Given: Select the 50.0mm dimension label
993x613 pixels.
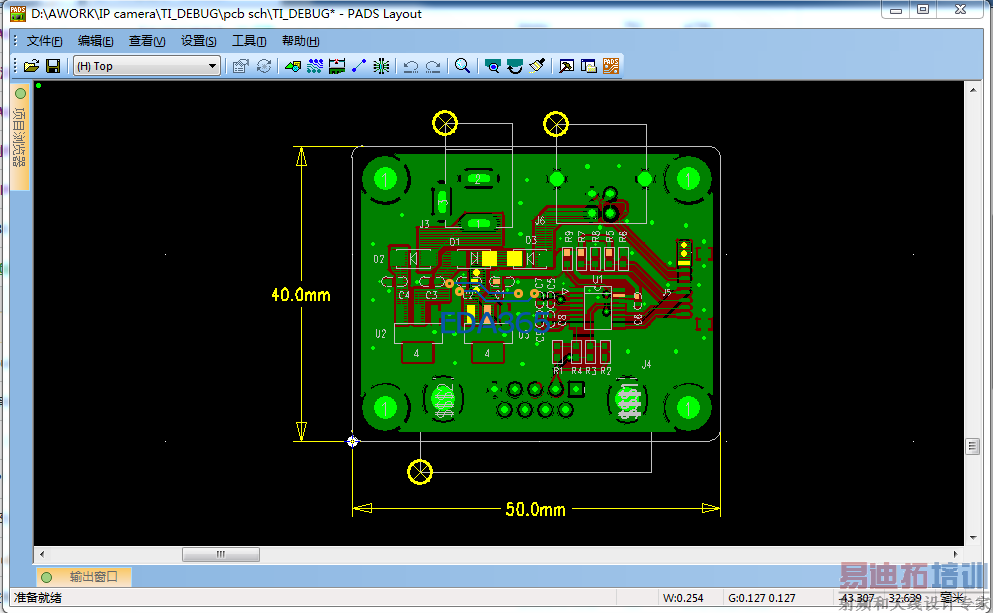Looking at the screenshot, I should point(535,509).
